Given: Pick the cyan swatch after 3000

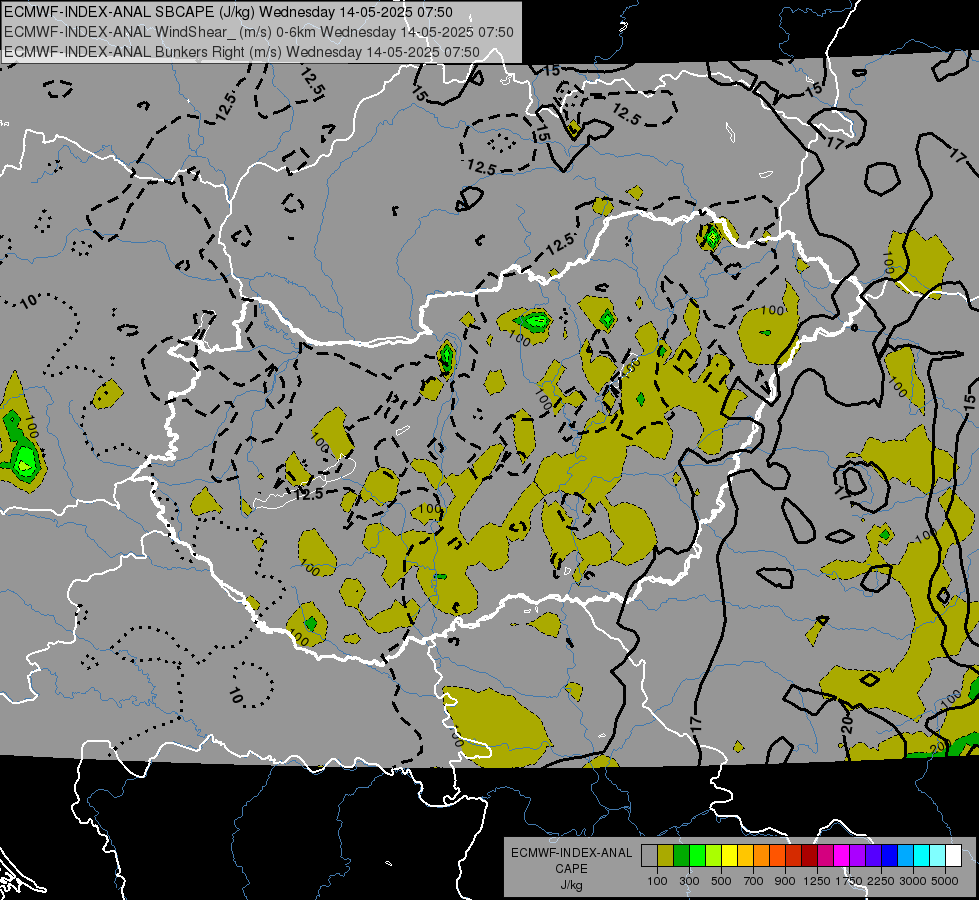Looking at the screenshot, I should coord(922,856).
